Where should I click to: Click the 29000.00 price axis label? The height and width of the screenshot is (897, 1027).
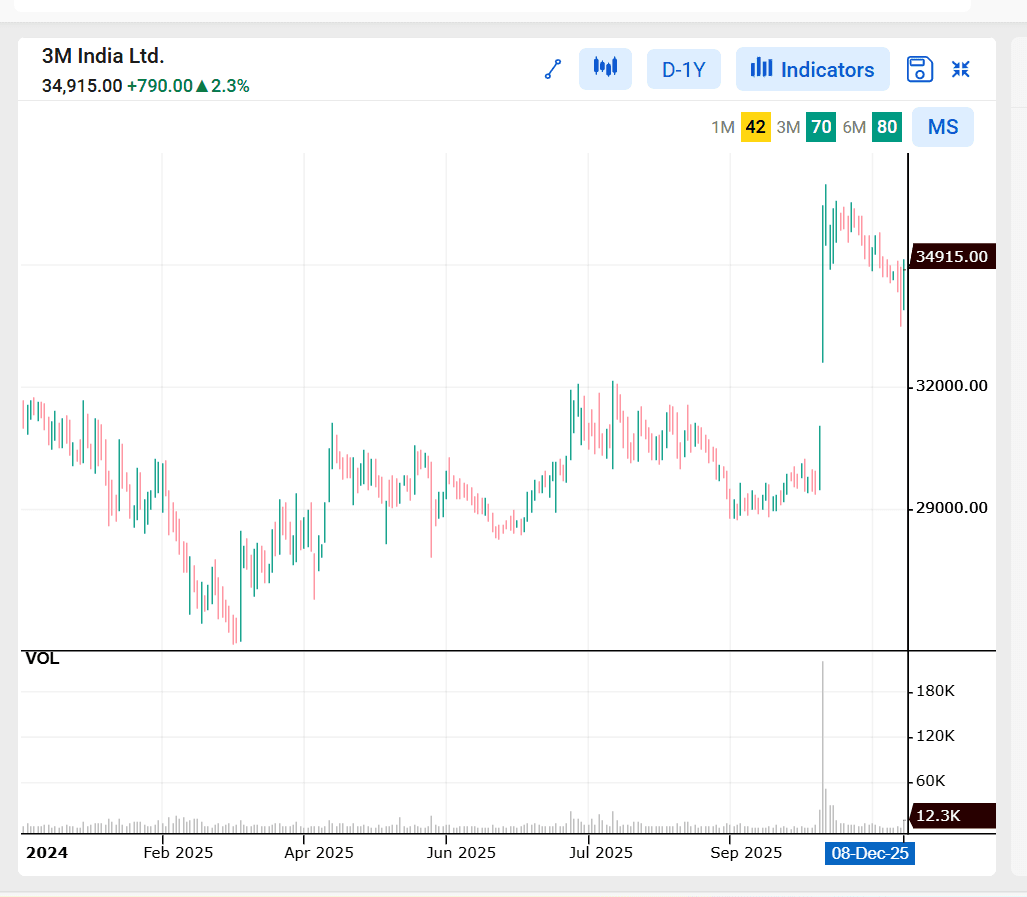click(x=952, y=508)
